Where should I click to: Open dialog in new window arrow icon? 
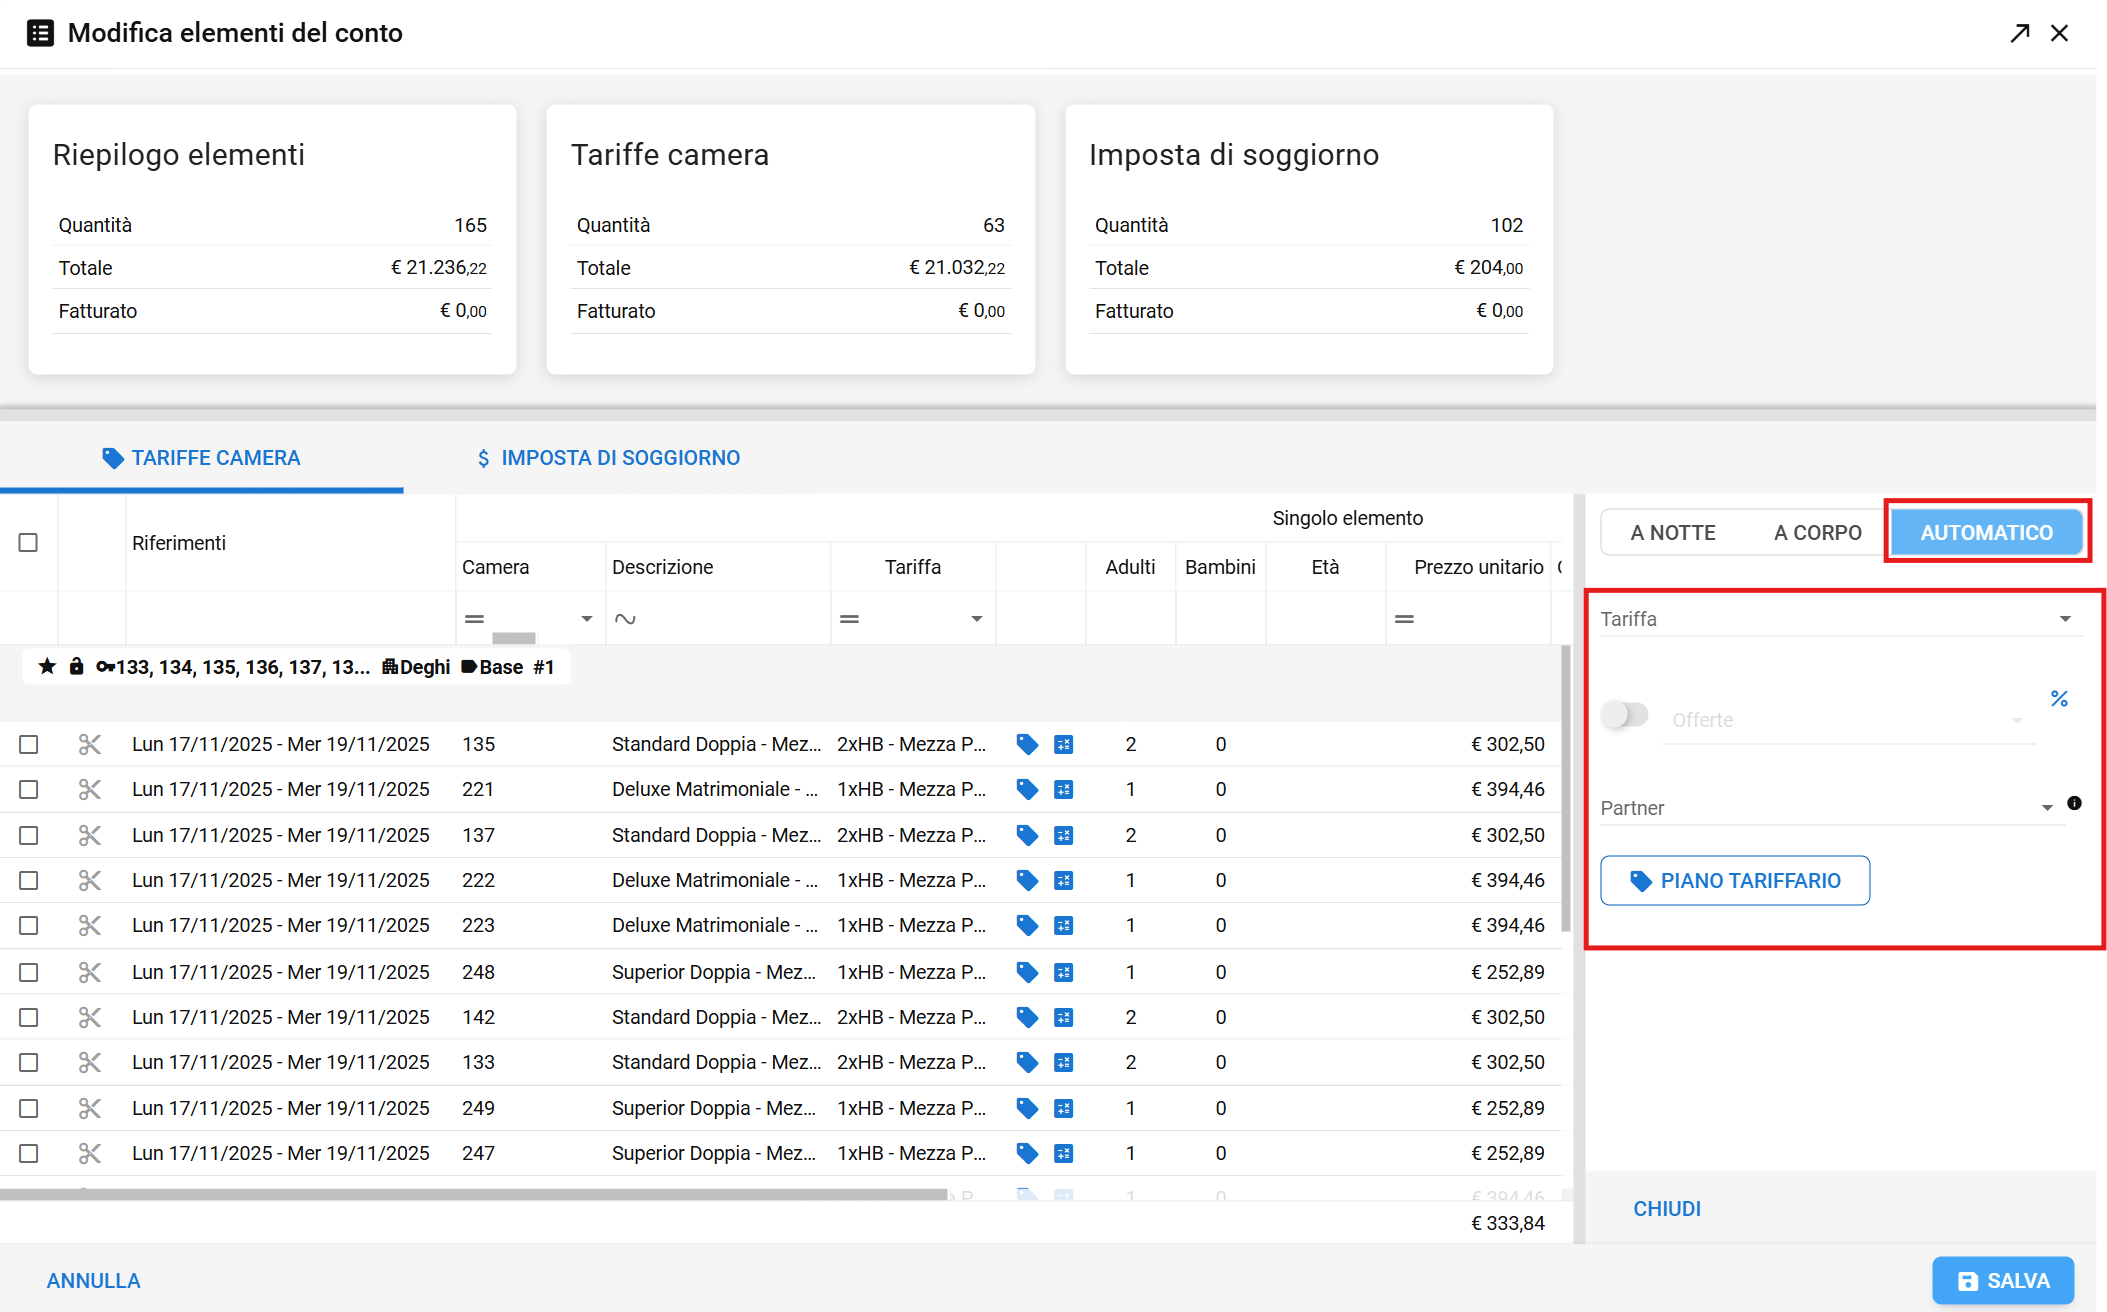click(x=2019, y=33)
